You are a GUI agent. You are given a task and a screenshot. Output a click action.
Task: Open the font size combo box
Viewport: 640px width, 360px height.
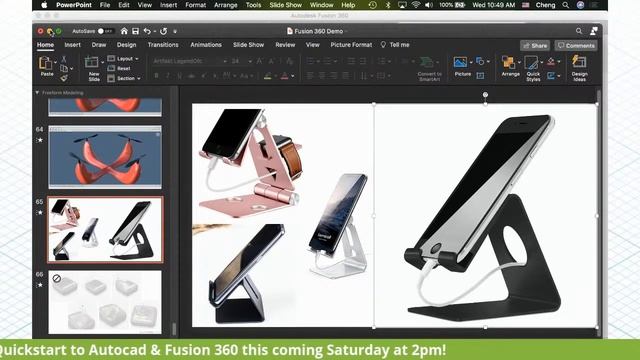tap(241, 61)
